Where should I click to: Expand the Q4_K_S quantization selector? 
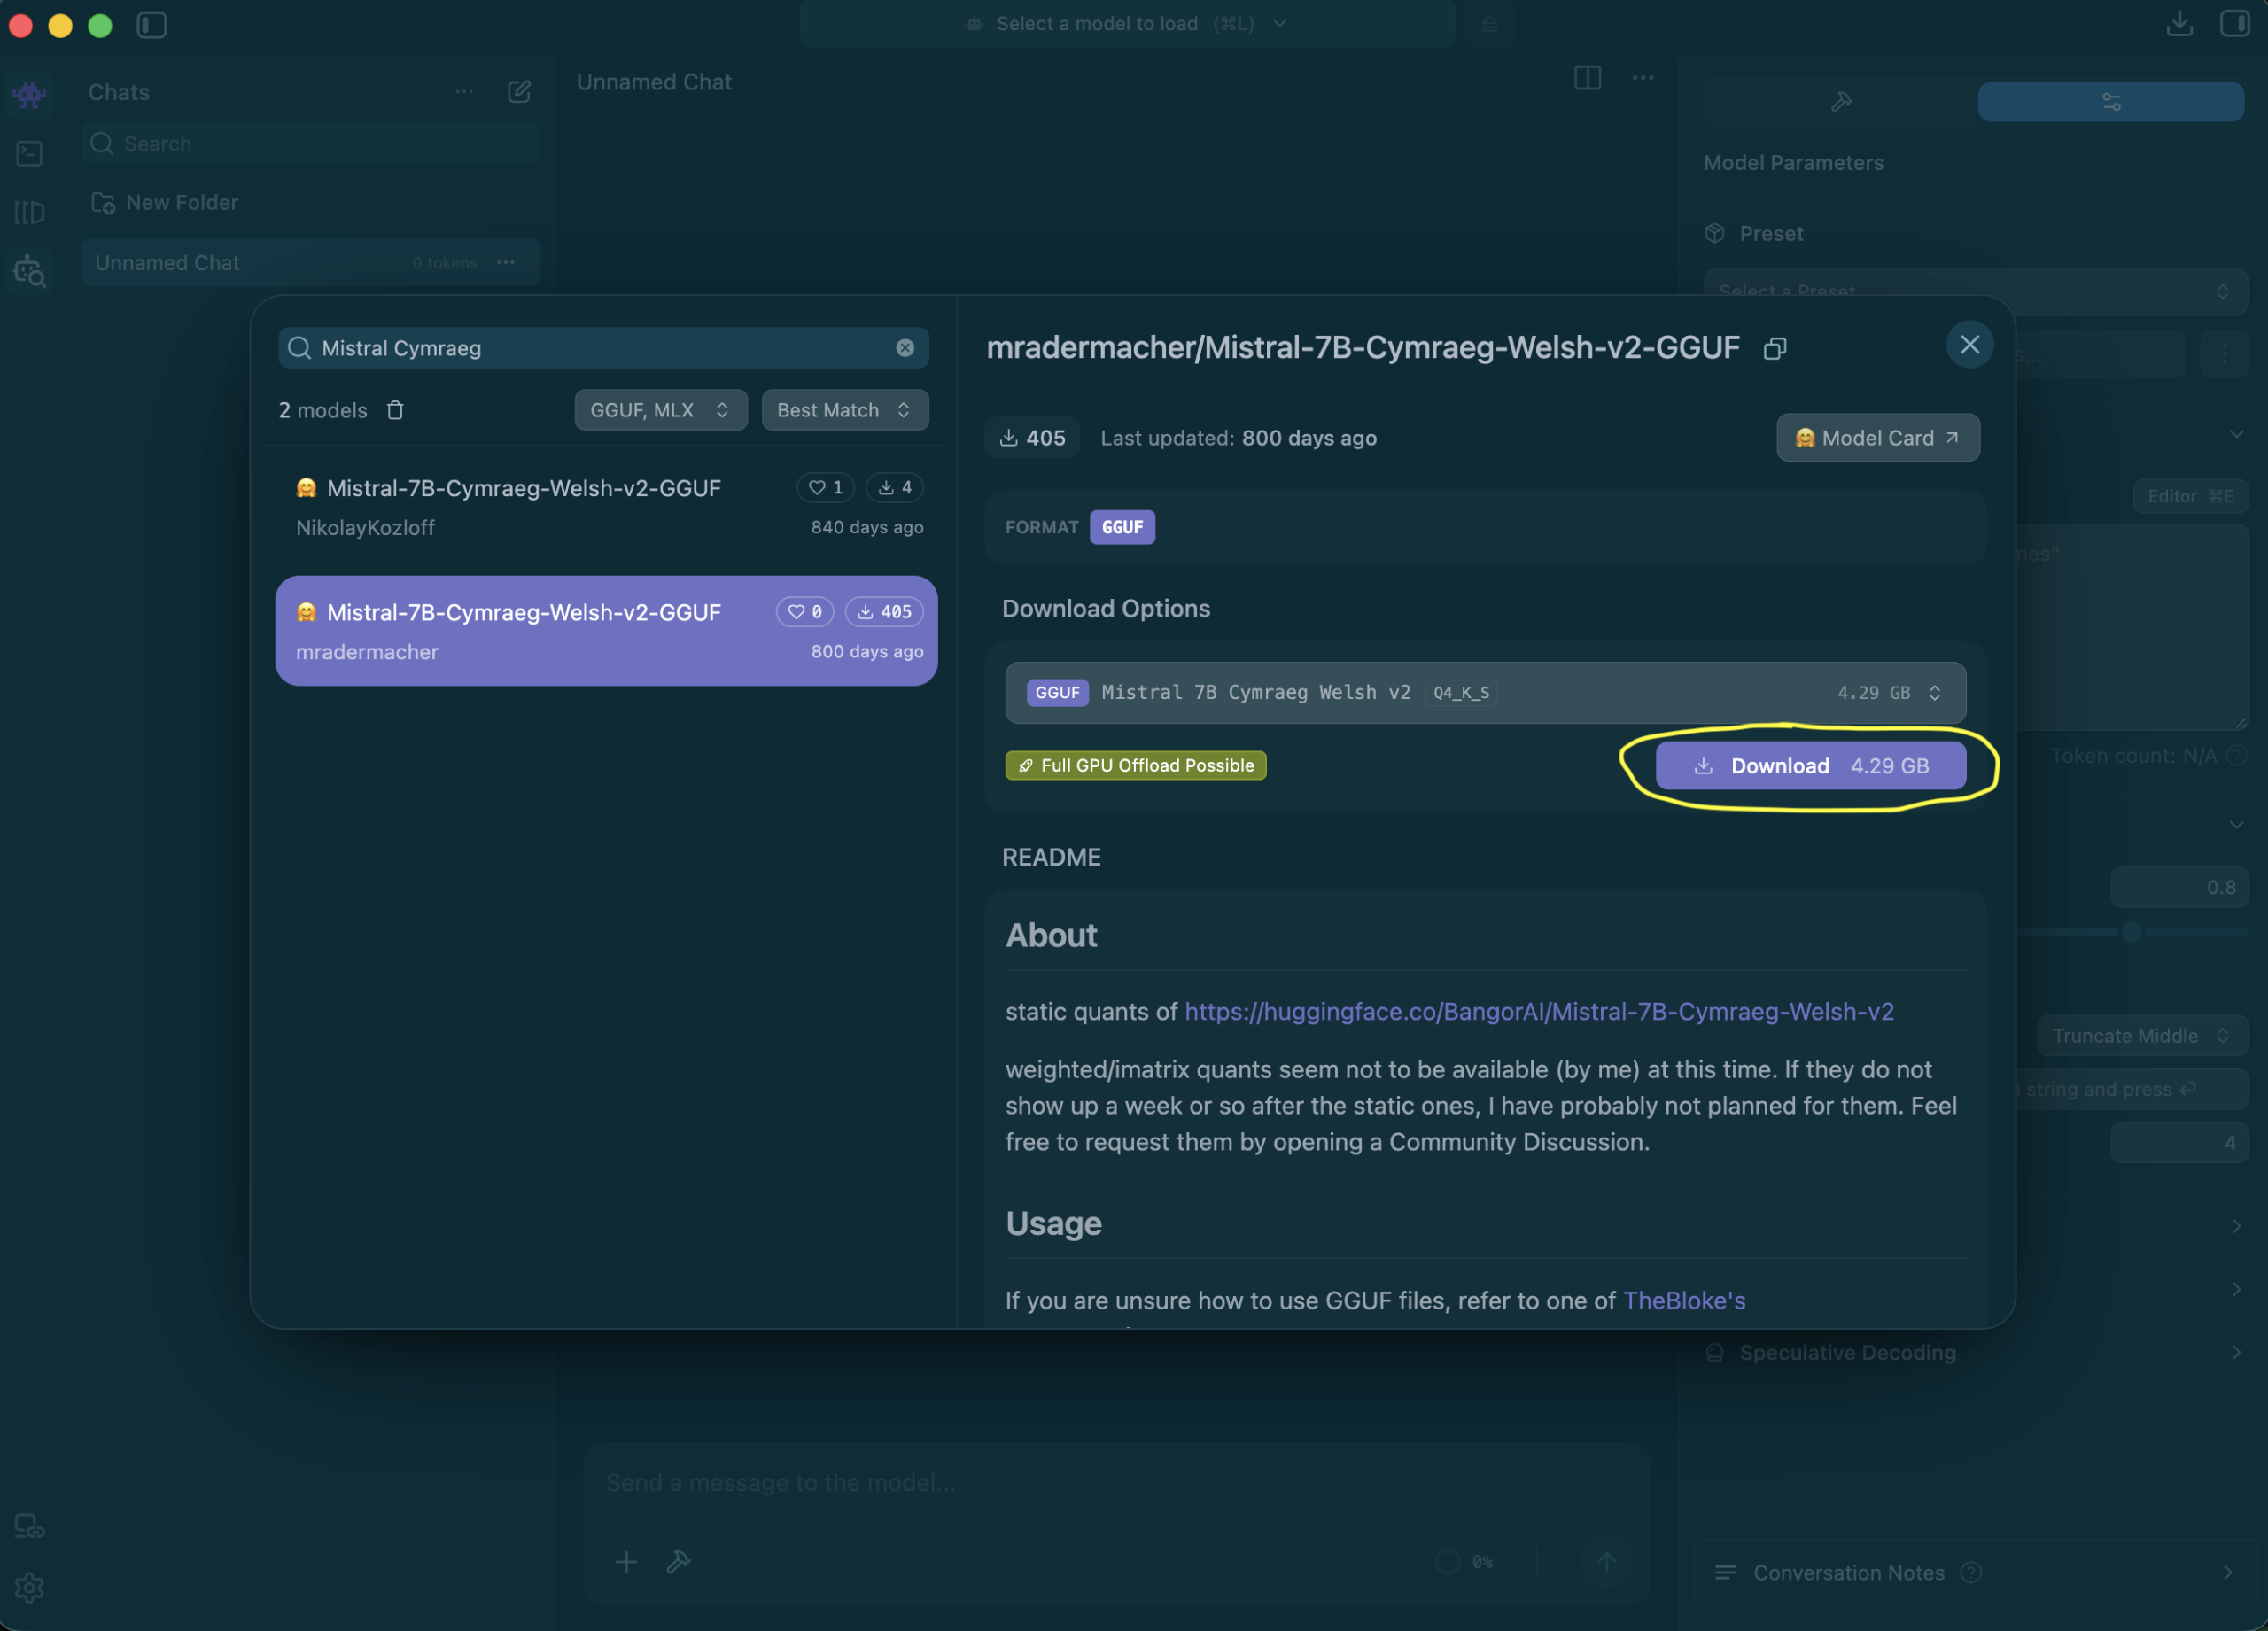(1485, 692)
